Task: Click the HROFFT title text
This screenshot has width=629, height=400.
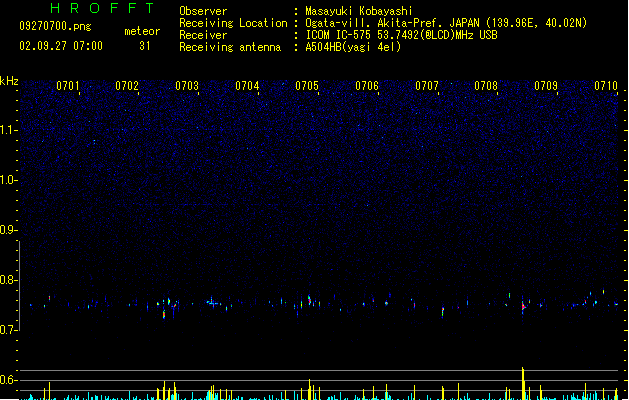Action: pos(102,8)
